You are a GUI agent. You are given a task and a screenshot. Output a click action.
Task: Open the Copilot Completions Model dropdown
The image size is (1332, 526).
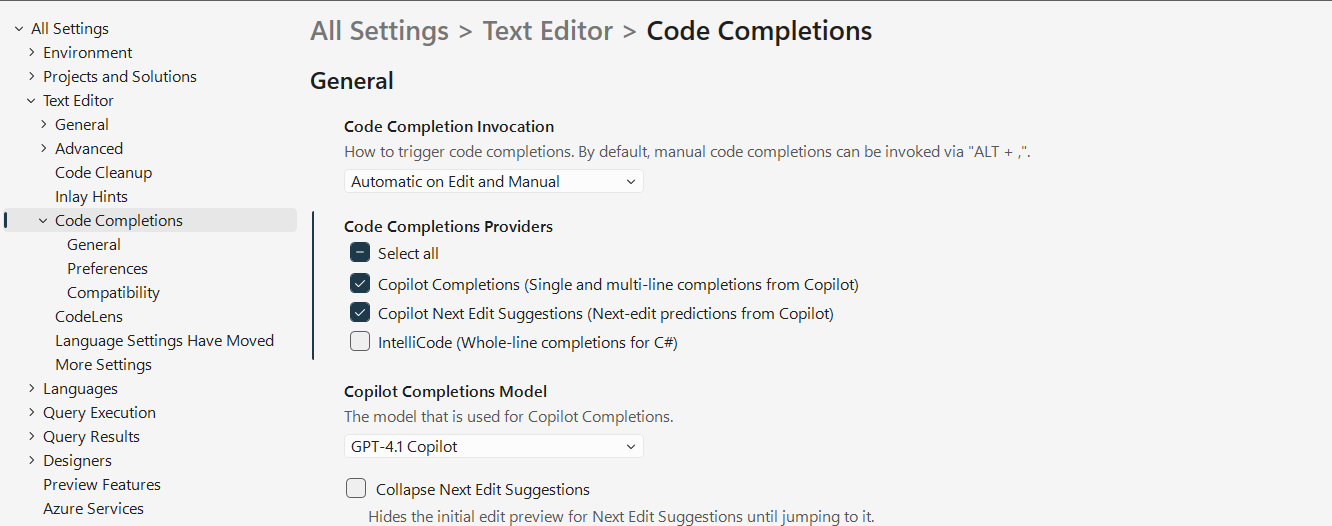click(x=494, y=446)
